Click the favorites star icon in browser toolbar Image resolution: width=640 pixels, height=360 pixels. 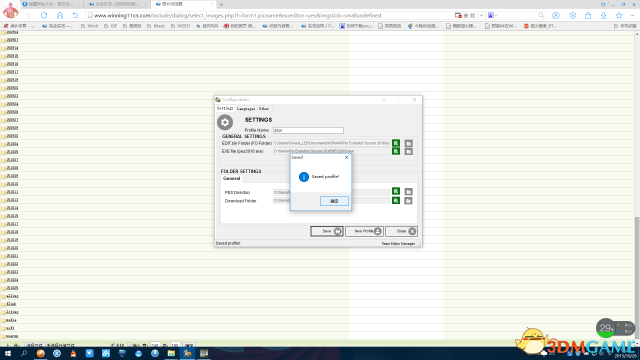[x=619, y=16]
